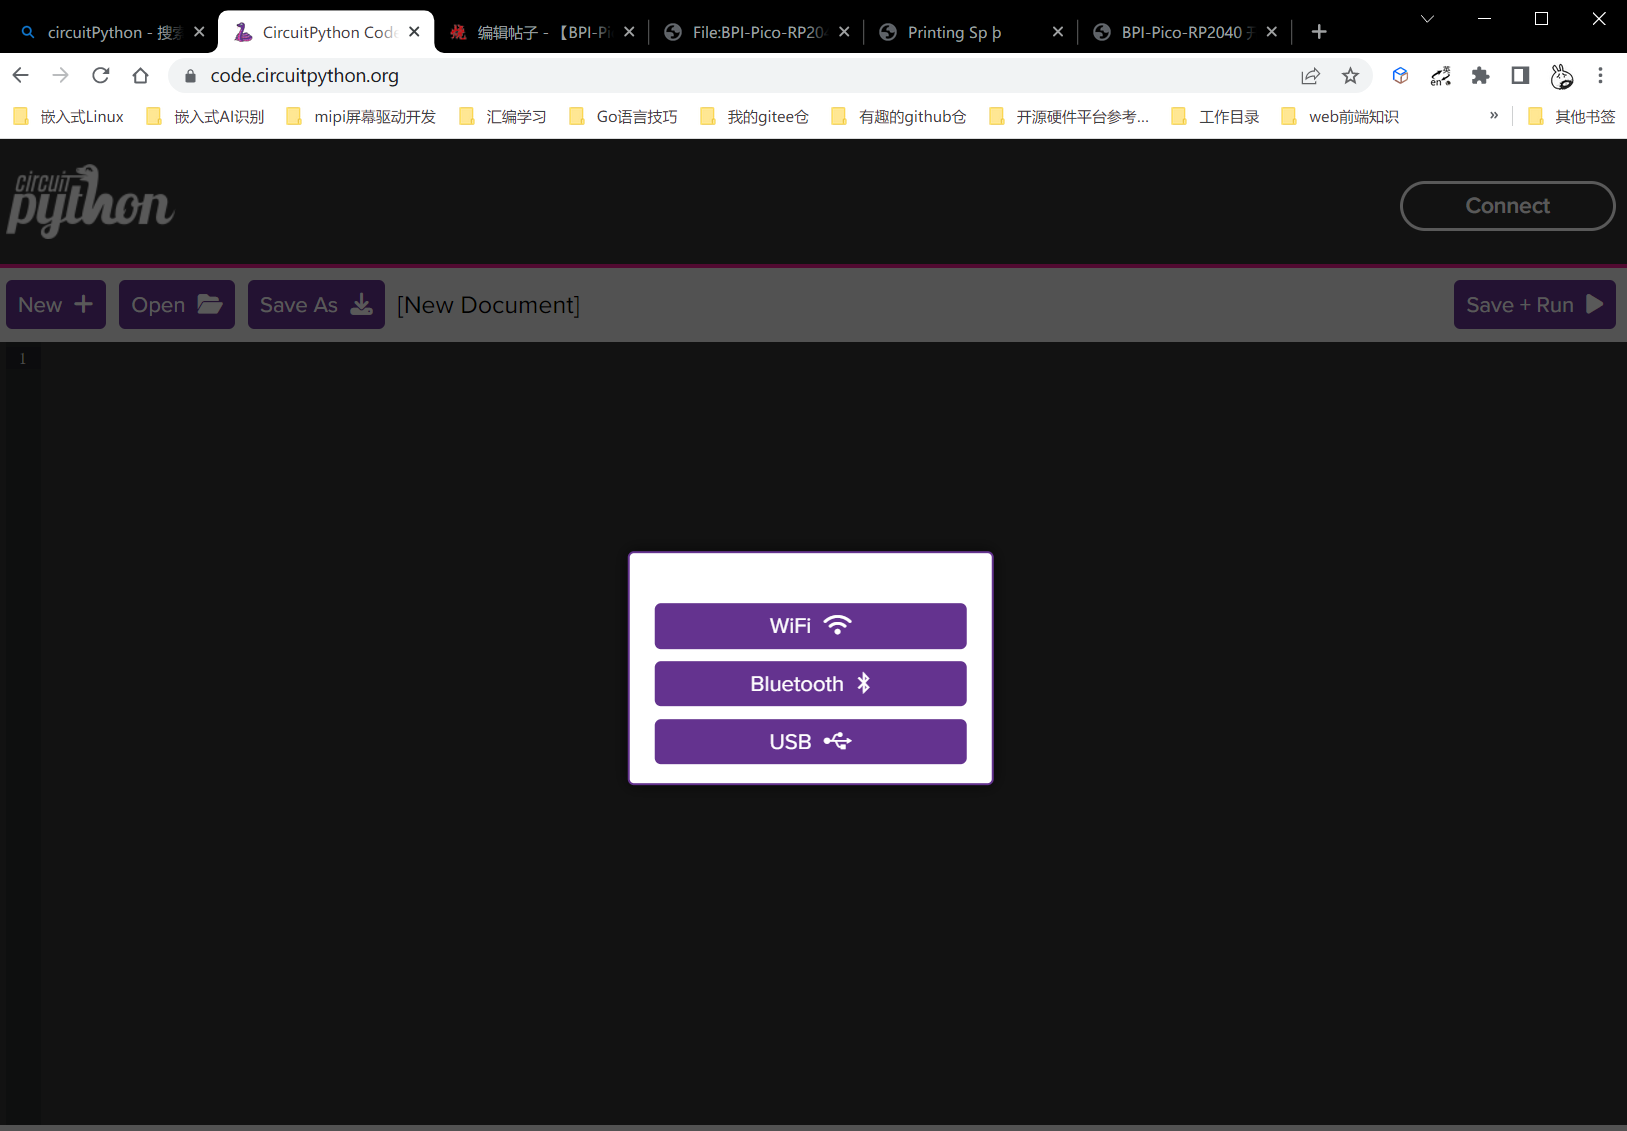The image size is (1627, 1131).
Task: Close the CircuitPython Code tab
Action: tap(414, 32)
